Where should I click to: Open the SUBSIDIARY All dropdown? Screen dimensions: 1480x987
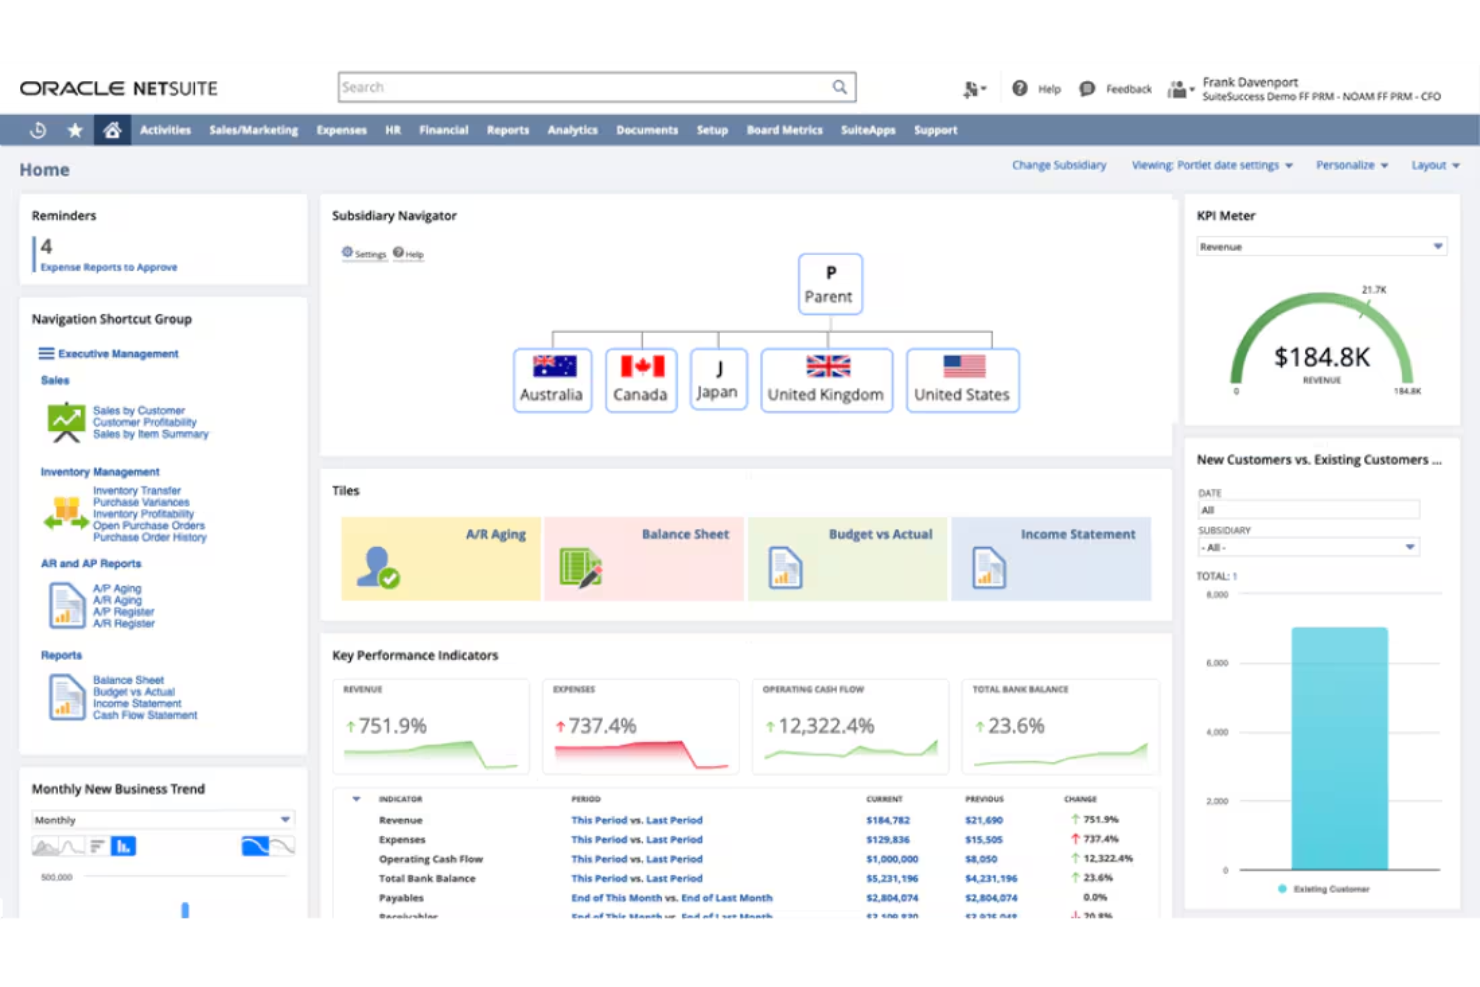(x=1308, y=547)
